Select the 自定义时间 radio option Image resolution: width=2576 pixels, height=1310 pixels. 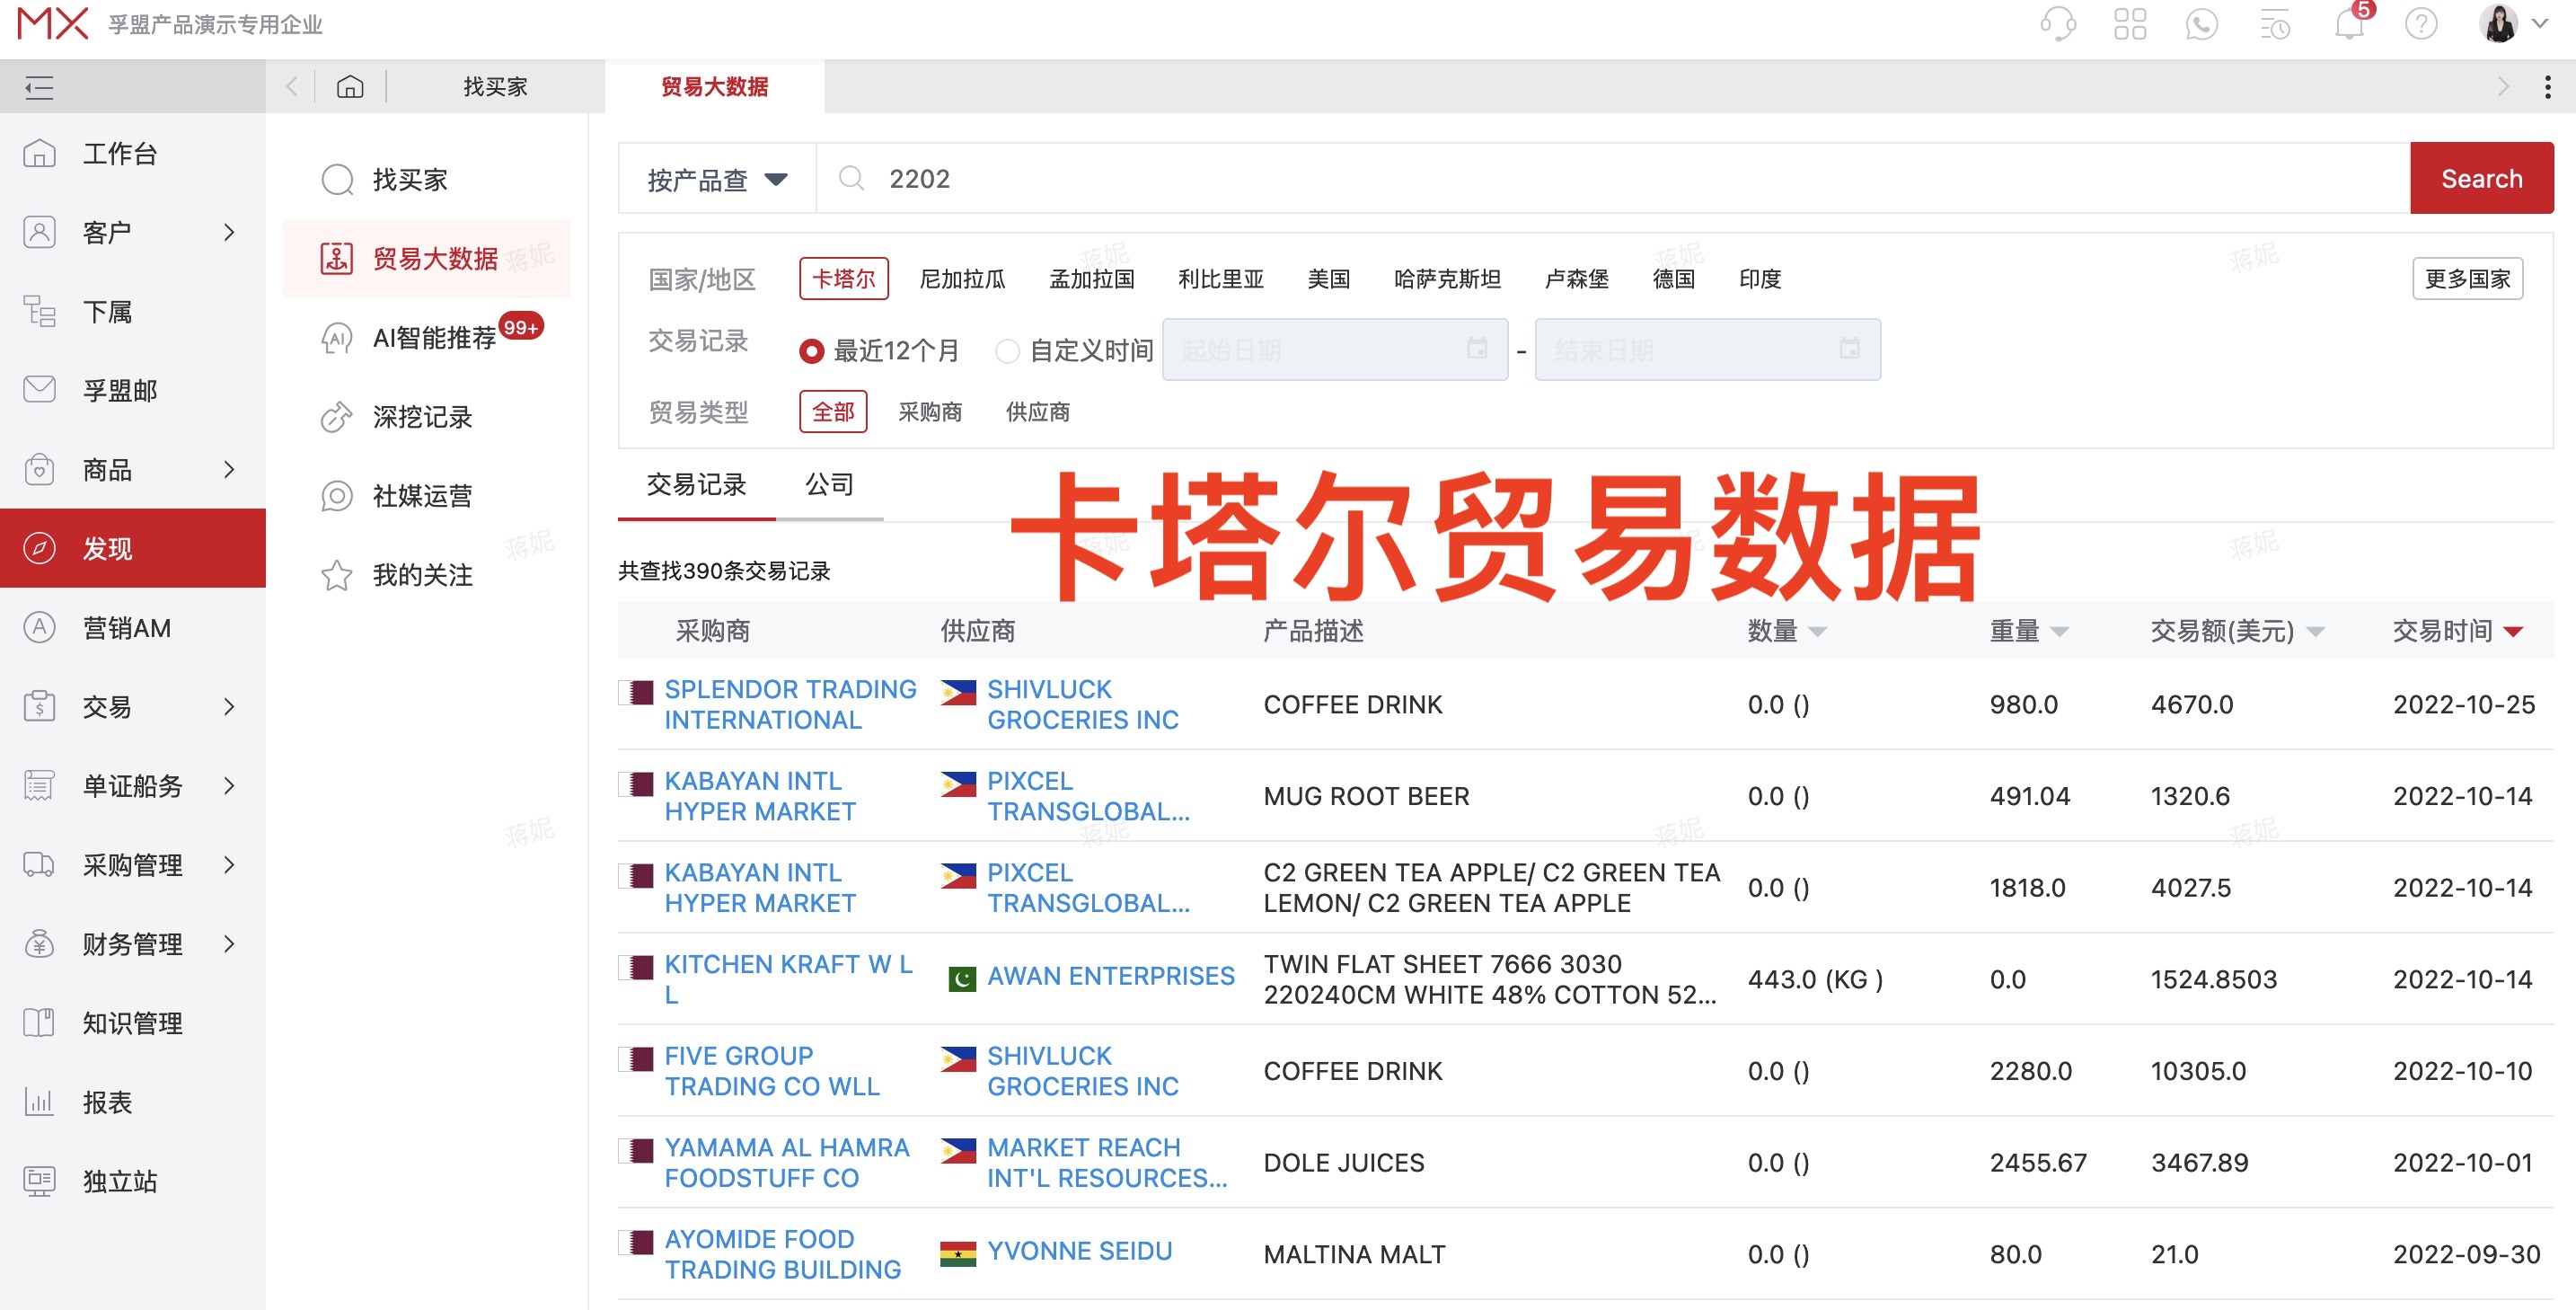coord(1007,351)
